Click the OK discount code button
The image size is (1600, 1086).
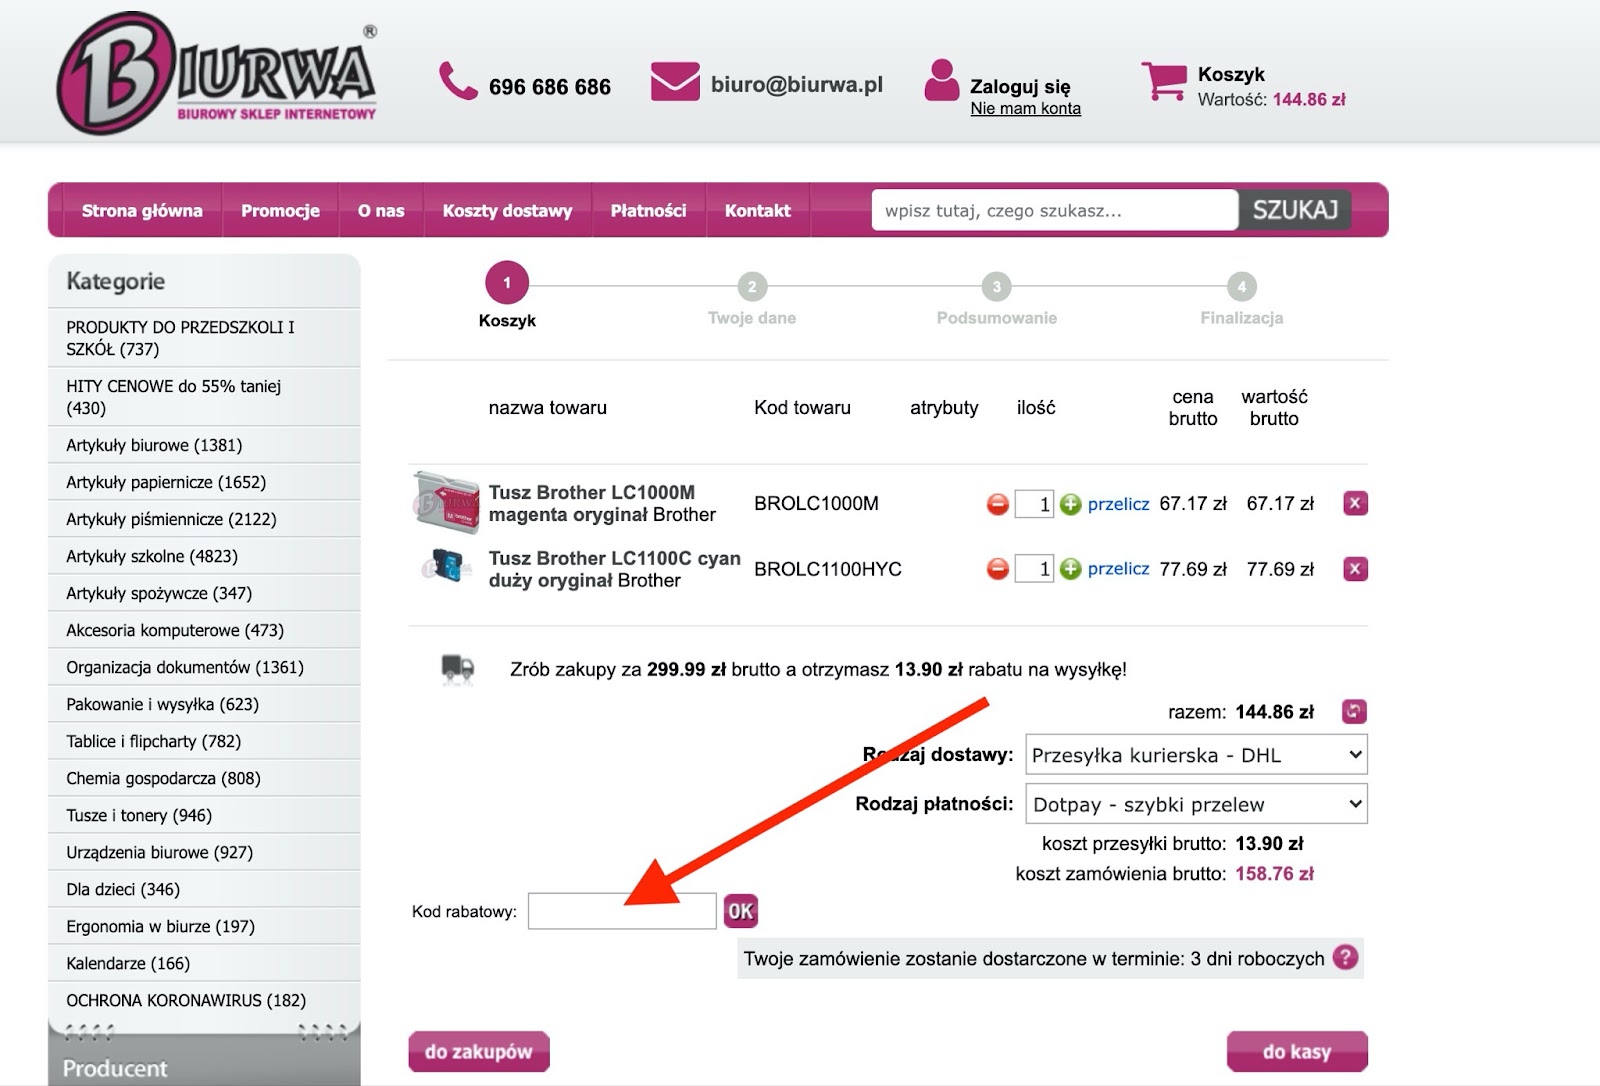pos(741,911)
